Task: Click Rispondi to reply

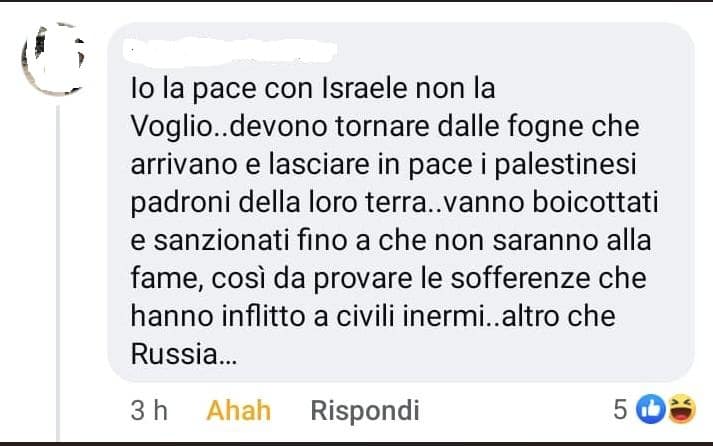Action: 364,410
